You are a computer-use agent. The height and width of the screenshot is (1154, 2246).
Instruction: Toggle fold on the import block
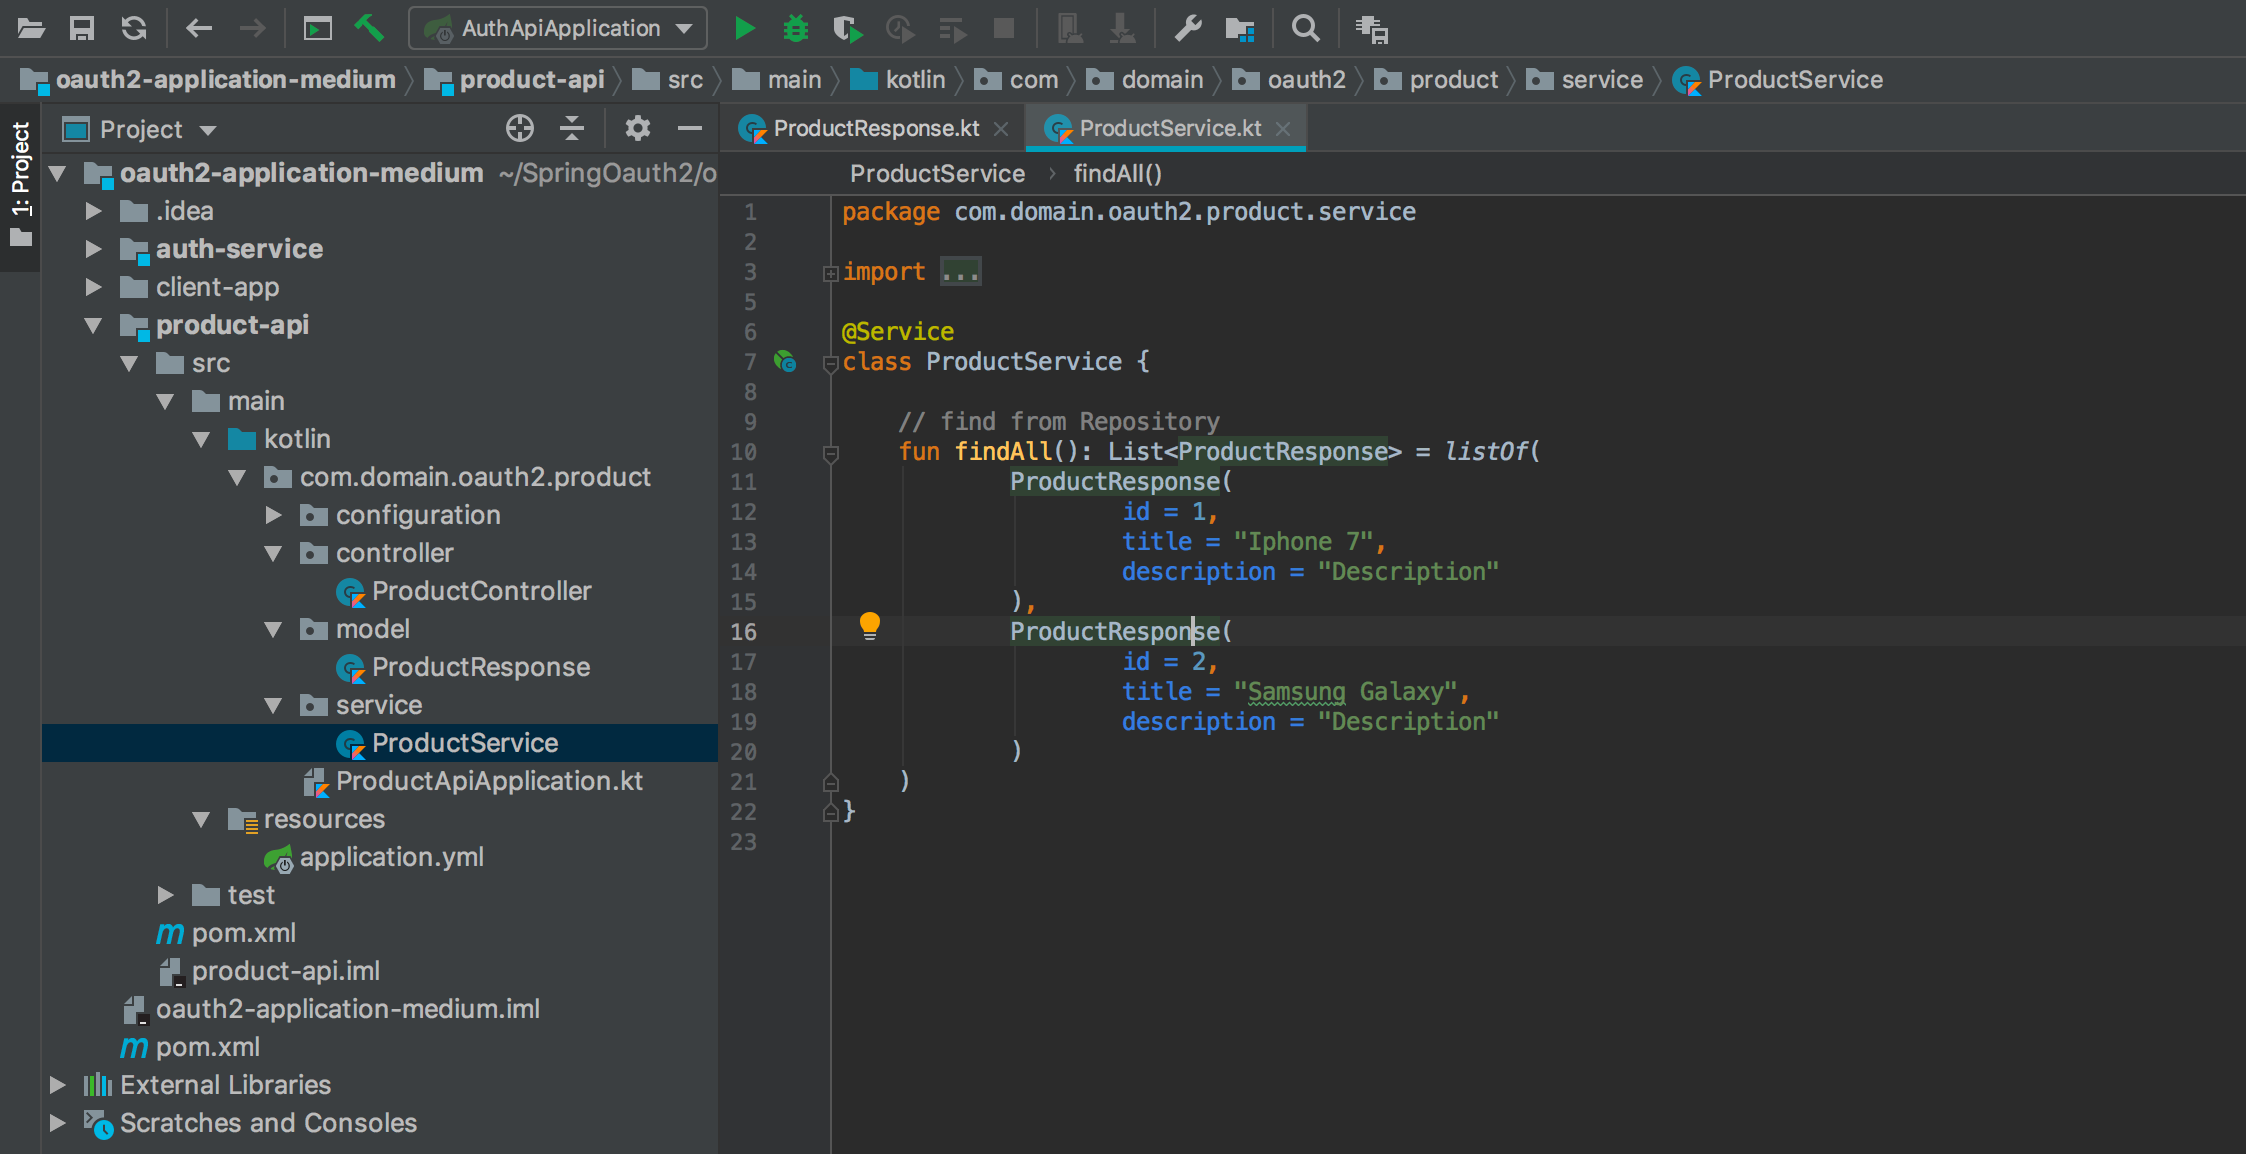point(830,273)
